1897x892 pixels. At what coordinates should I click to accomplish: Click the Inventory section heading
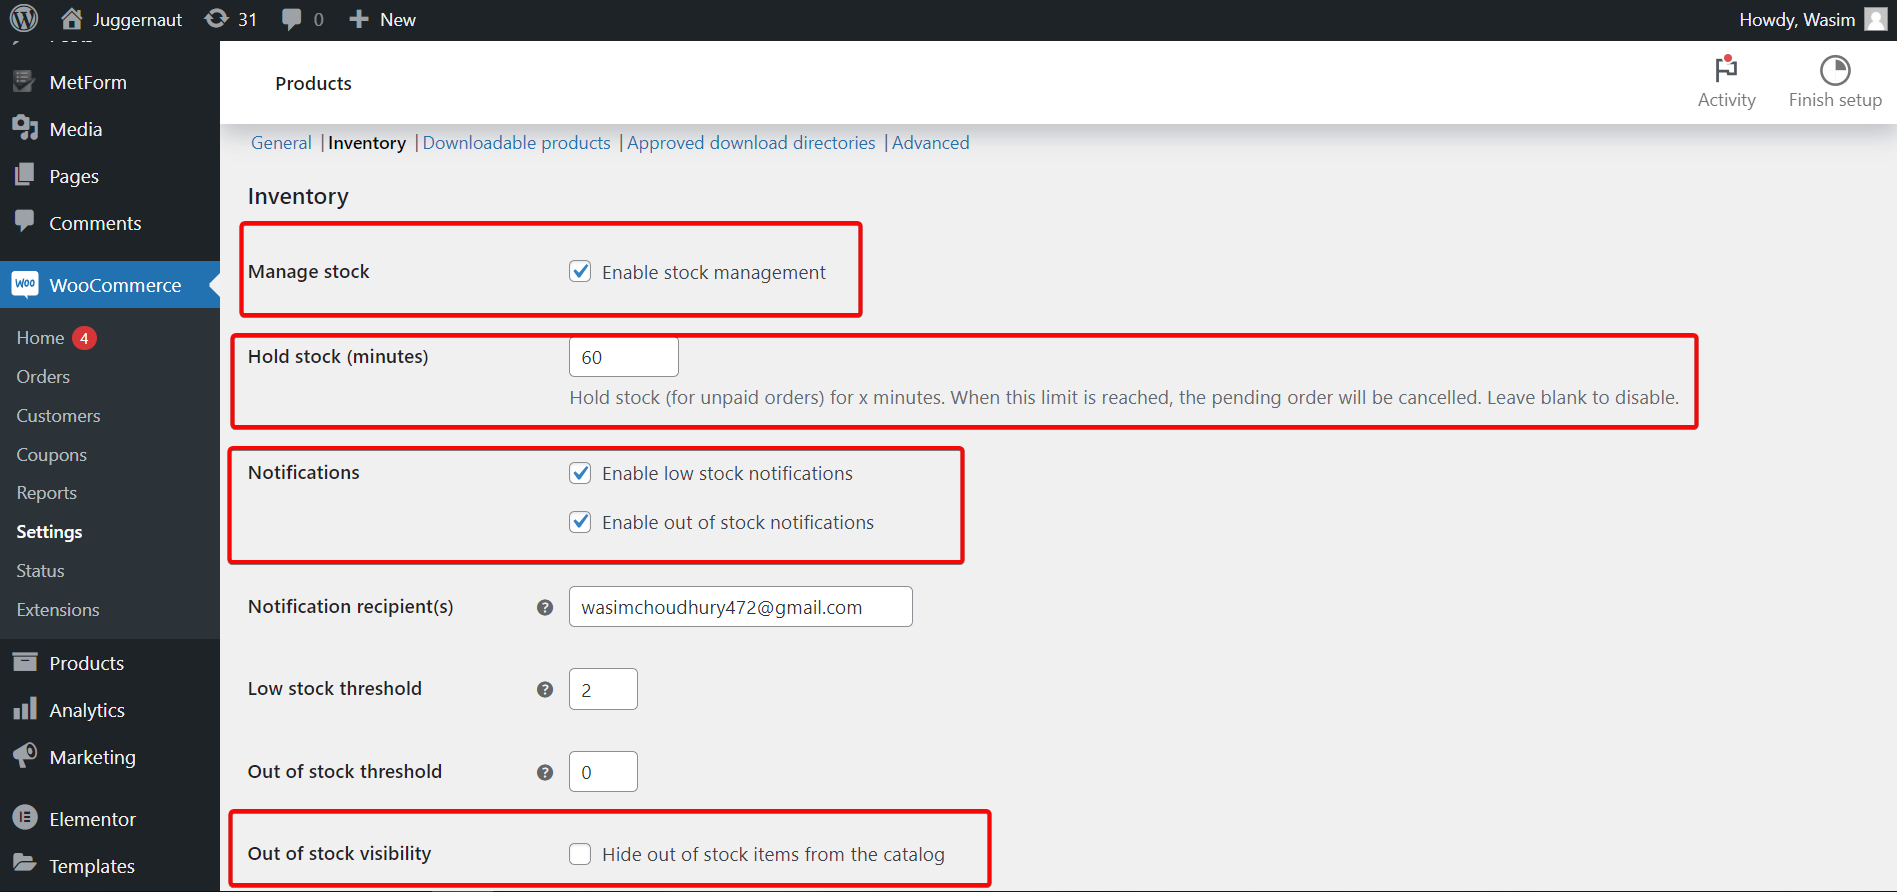point(298,196)
